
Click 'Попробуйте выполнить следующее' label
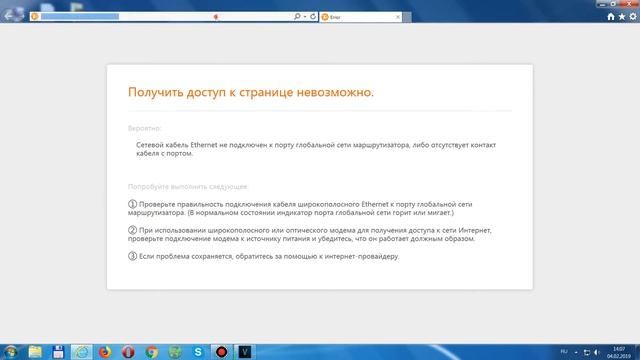click(188, 187)
